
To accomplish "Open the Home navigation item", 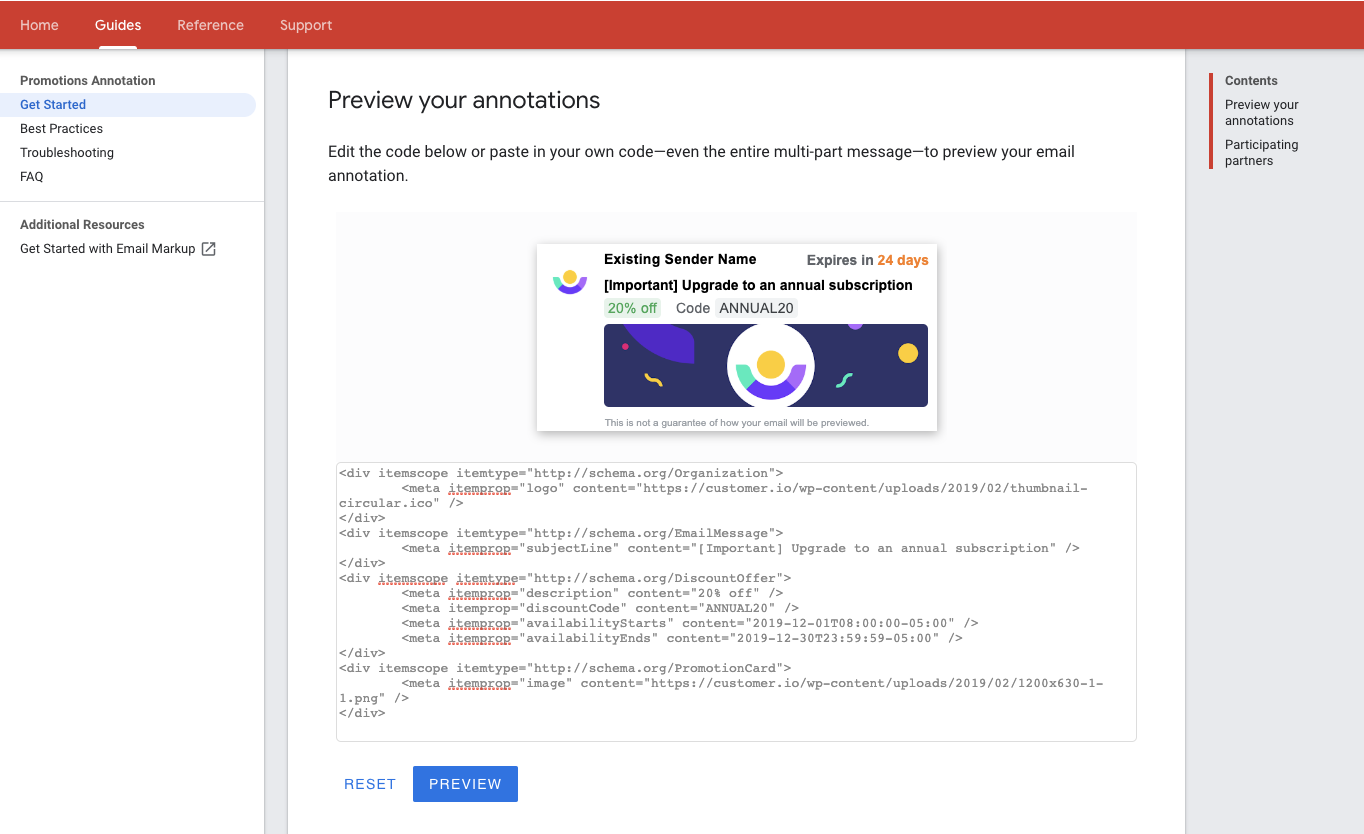I will [39, 25].
